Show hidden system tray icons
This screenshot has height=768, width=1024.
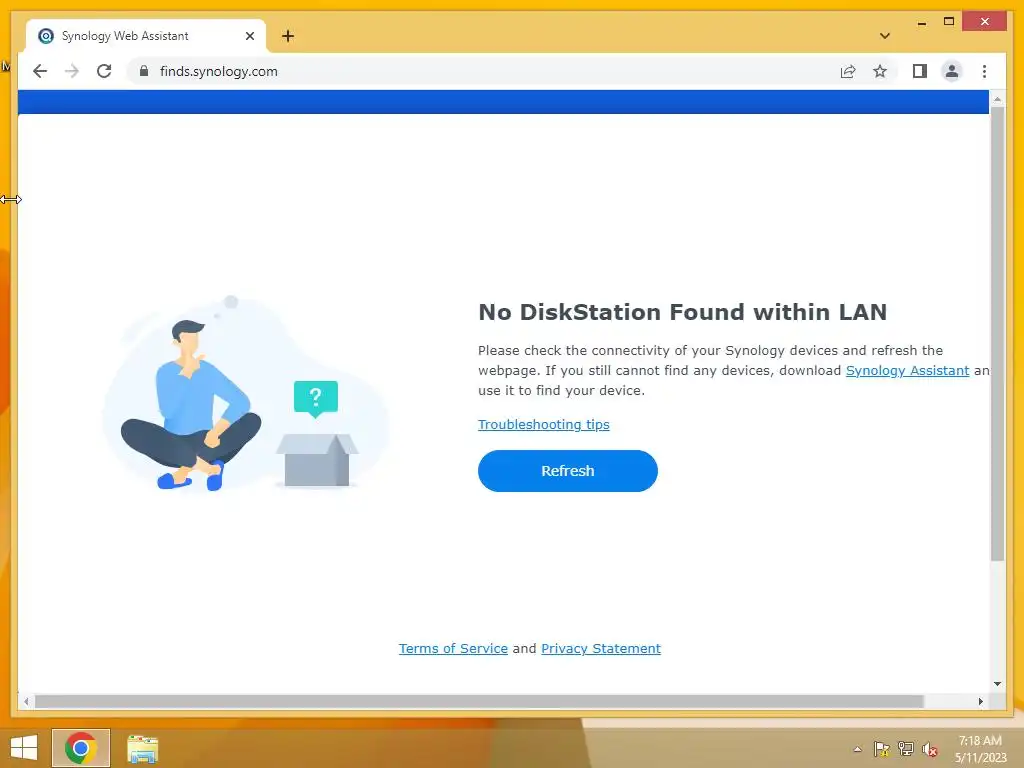[x=857, y=749]
